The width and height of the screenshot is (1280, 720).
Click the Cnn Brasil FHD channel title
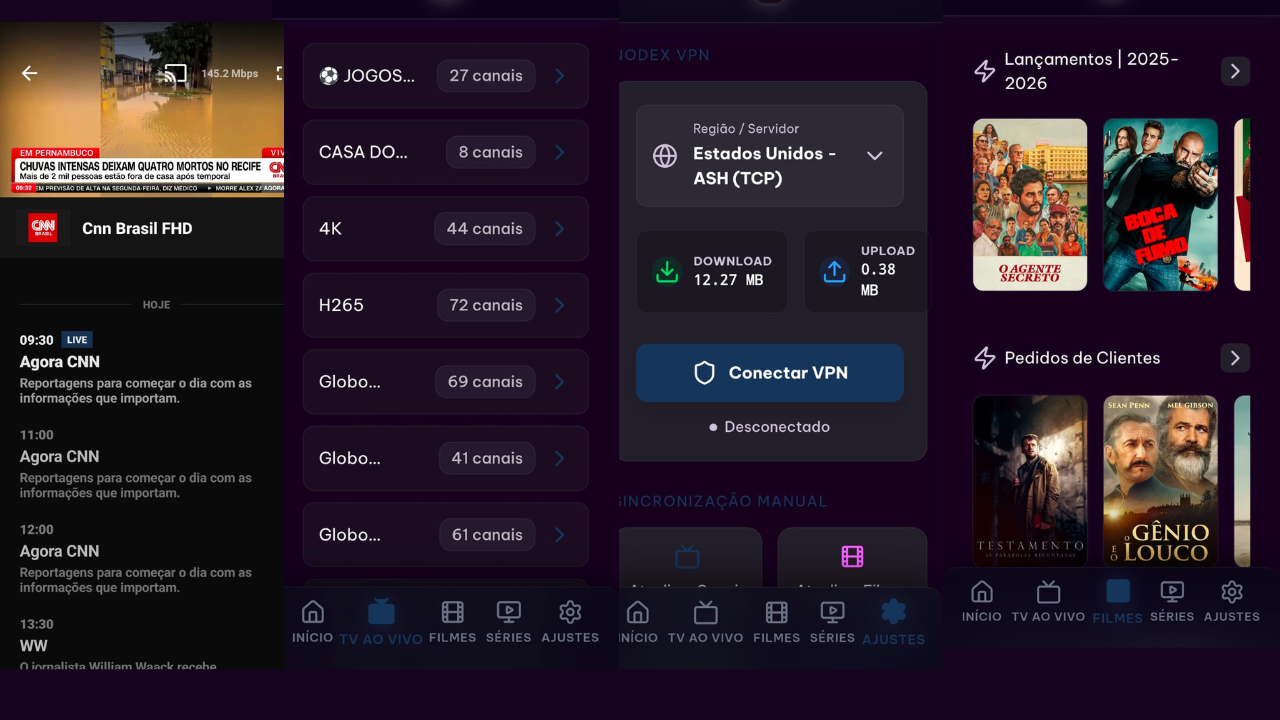pos(137,229)
